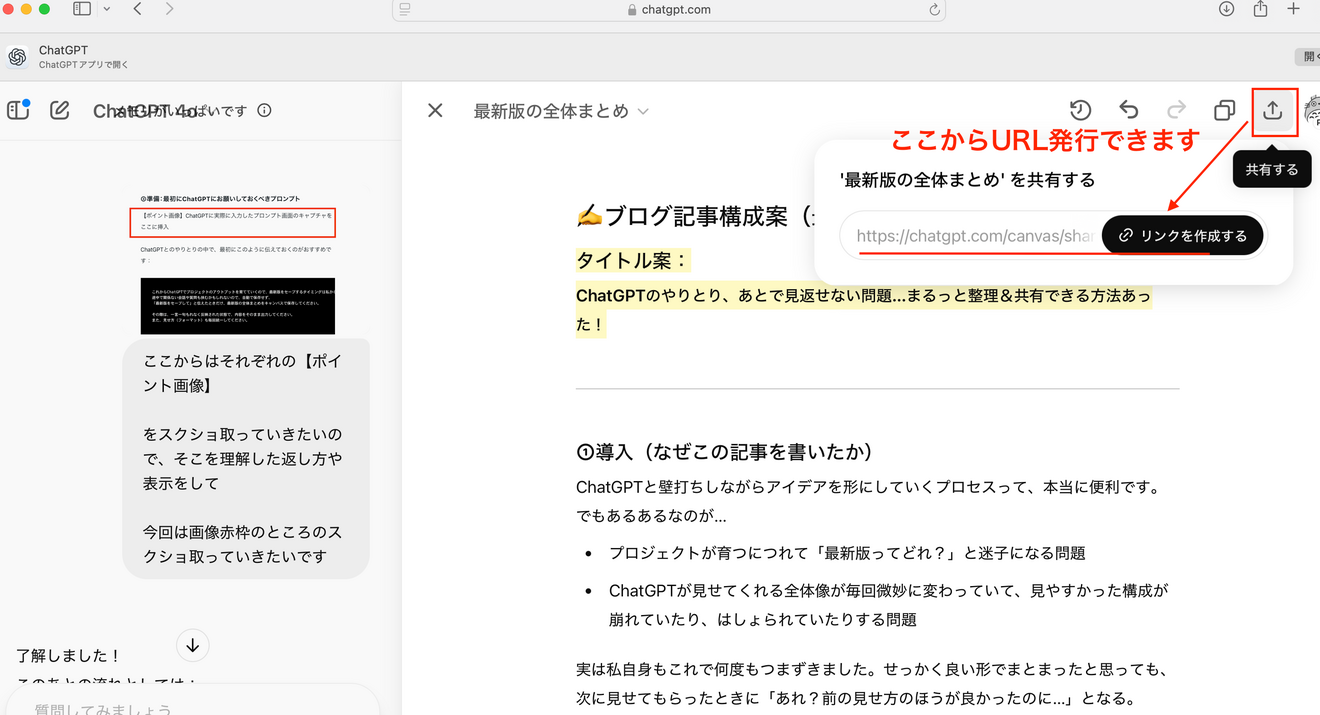This screenshot has width=1320, height=715.
Task: Show canvas version history clock icon
Action: [x=1080, y=110]
